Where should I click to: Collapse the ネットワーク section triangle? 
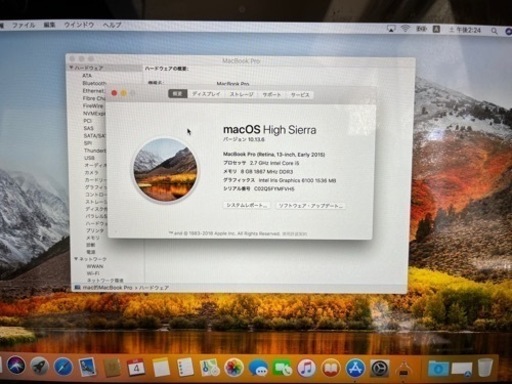(x=76, y=259)
